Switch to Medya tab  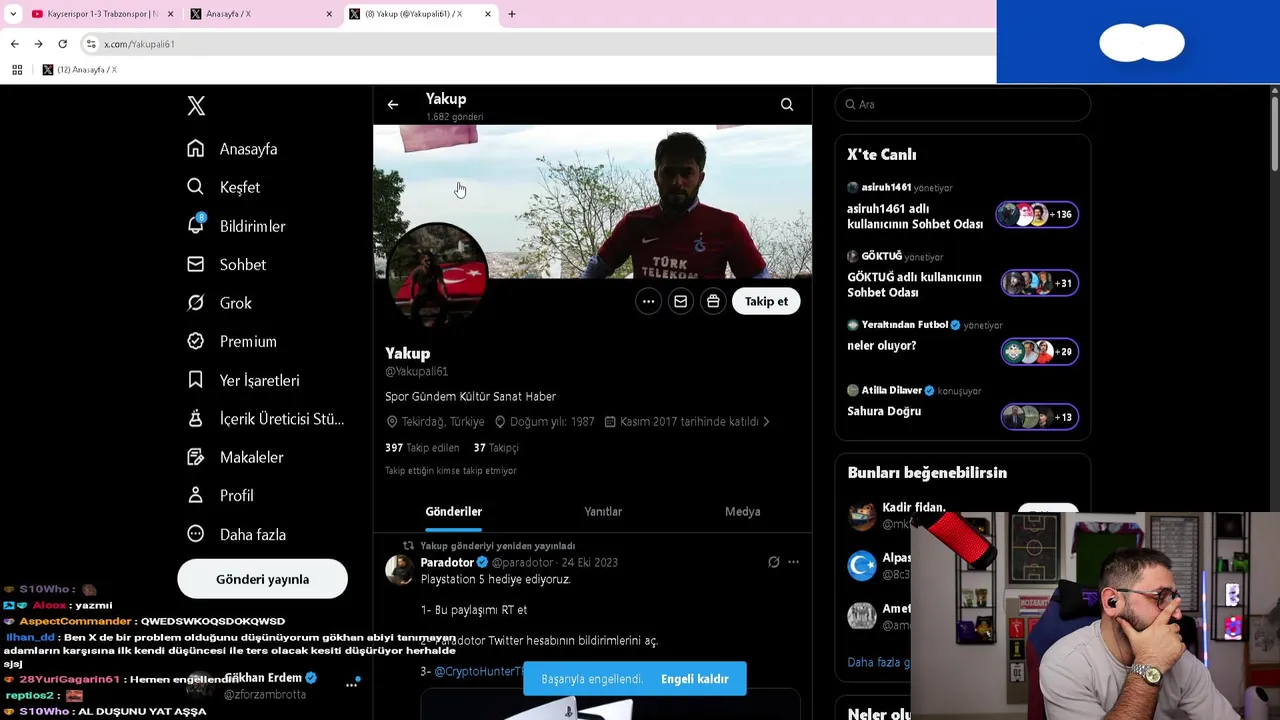[x=742, y=511]
